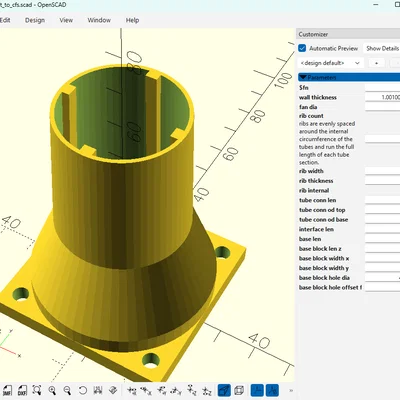The width and height of the screenshot is (400, 400).
Task: Click the Reset View circular arrow icon
Action: click(82, 390)
